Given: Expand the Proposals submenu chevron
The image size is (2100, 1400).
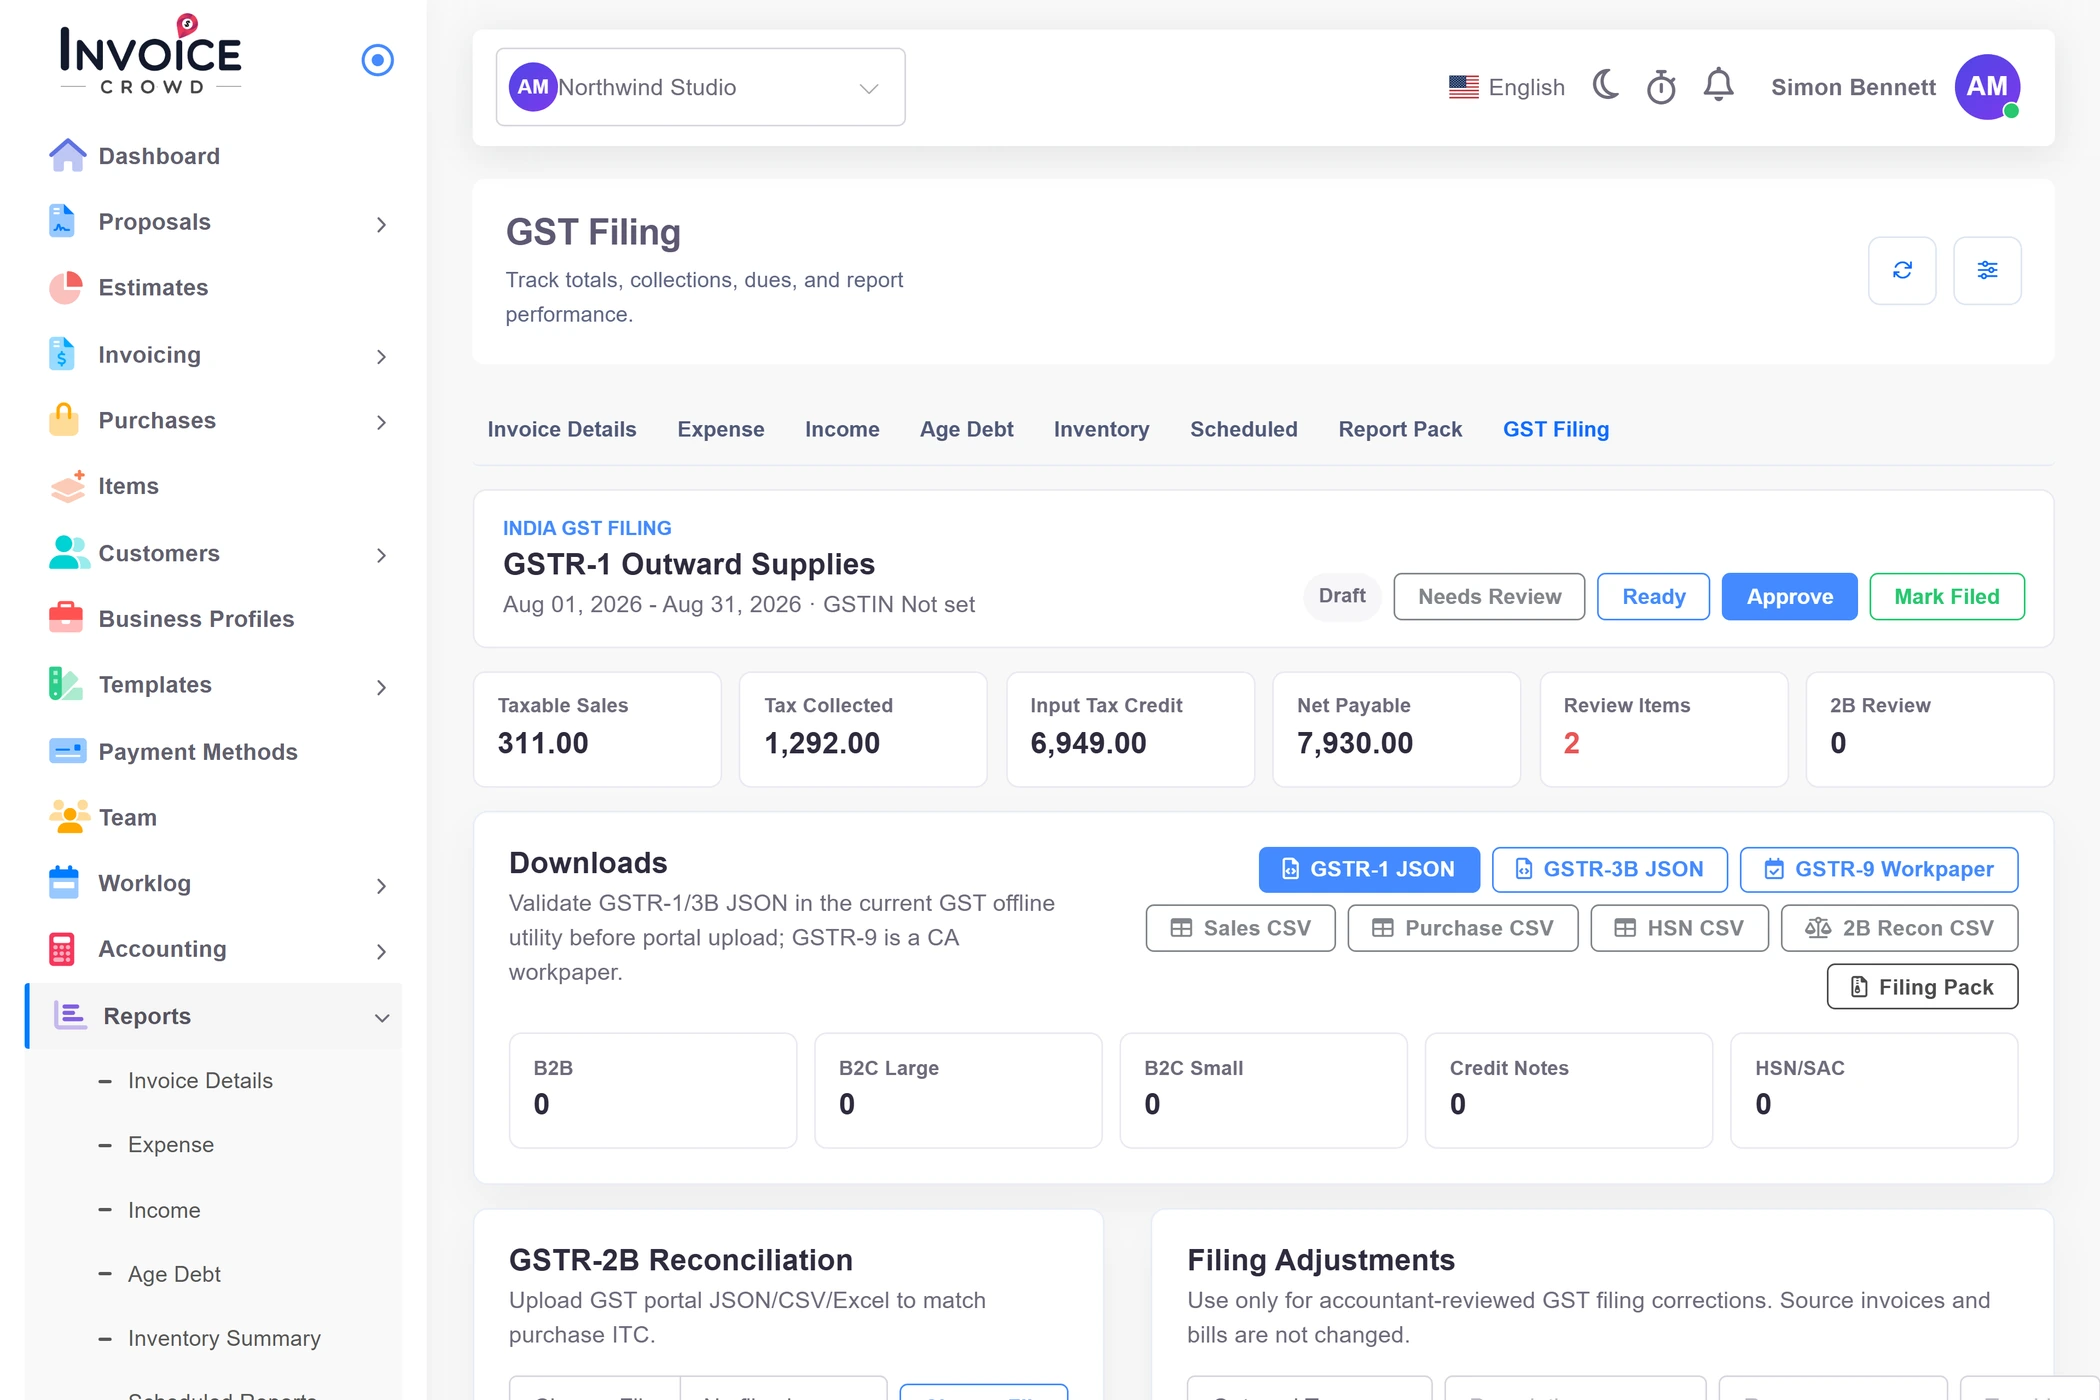Looking at the screenshot, I should [x=381, y=224].
